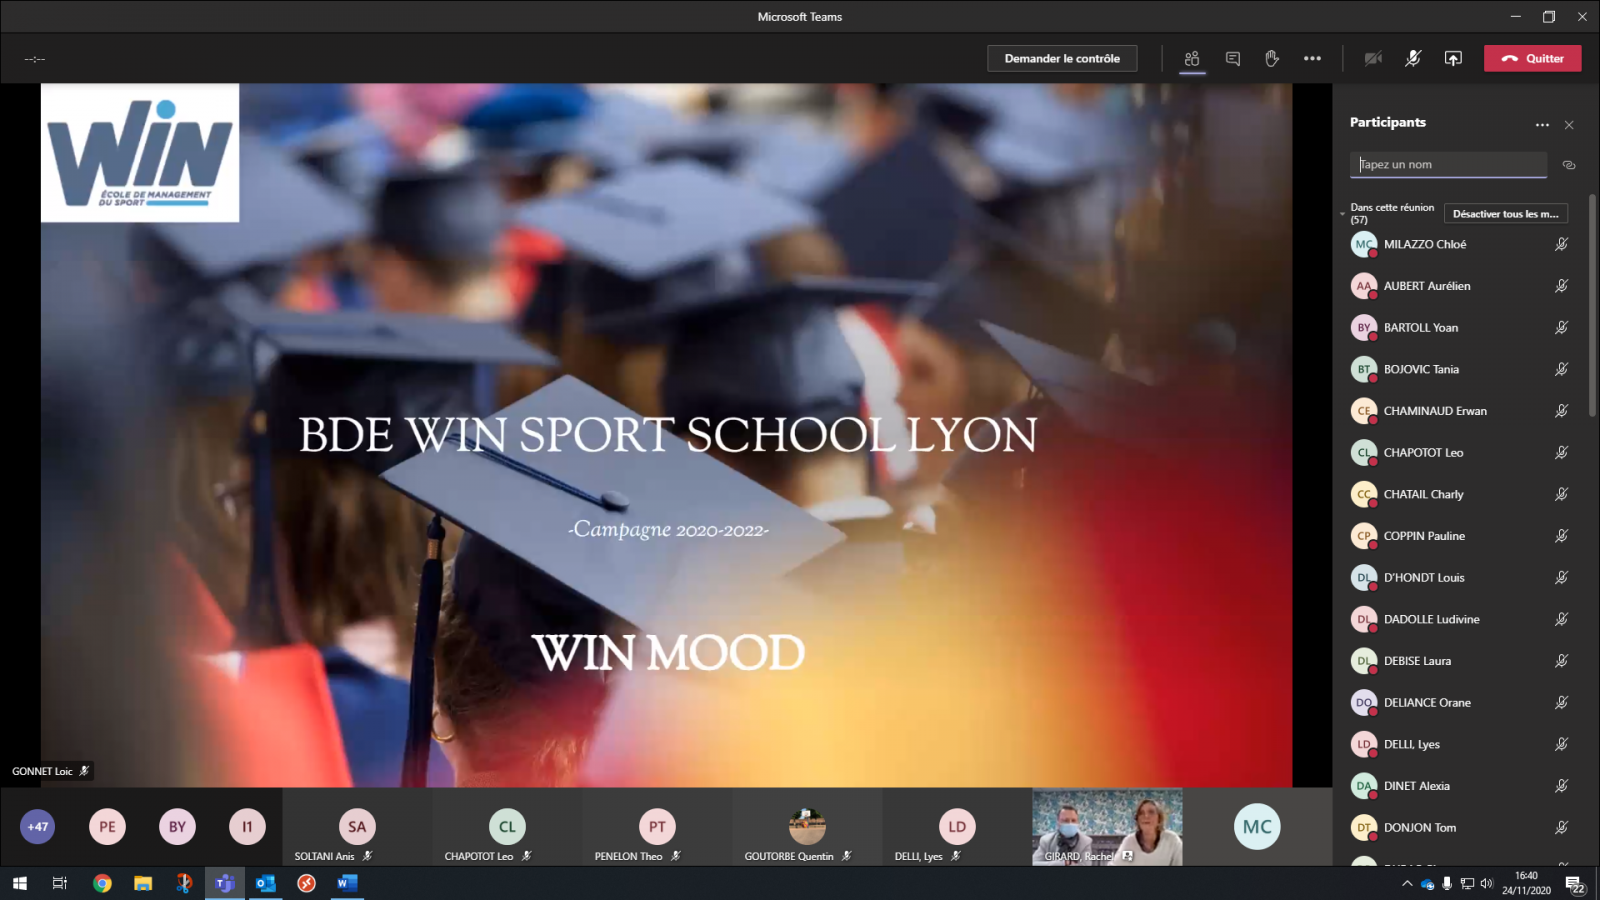Close the Participants panel
Image resolution: width=1600 pixels, height=900 pixels.
click(1569, 125)
